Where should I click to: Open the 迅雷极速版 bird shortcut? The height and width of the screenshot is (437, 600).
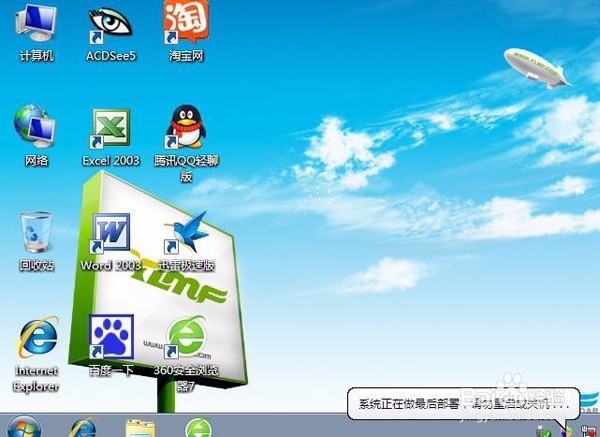coord(186,241)
